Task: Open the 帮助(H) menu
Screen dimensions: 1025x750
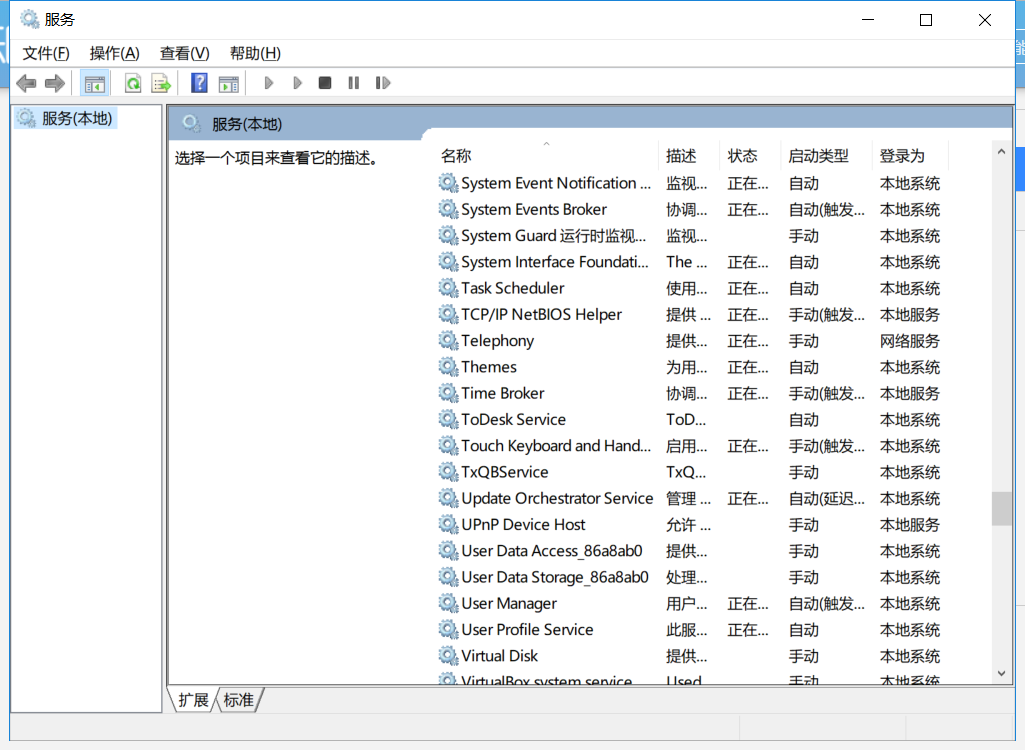Action: point(255,53)
